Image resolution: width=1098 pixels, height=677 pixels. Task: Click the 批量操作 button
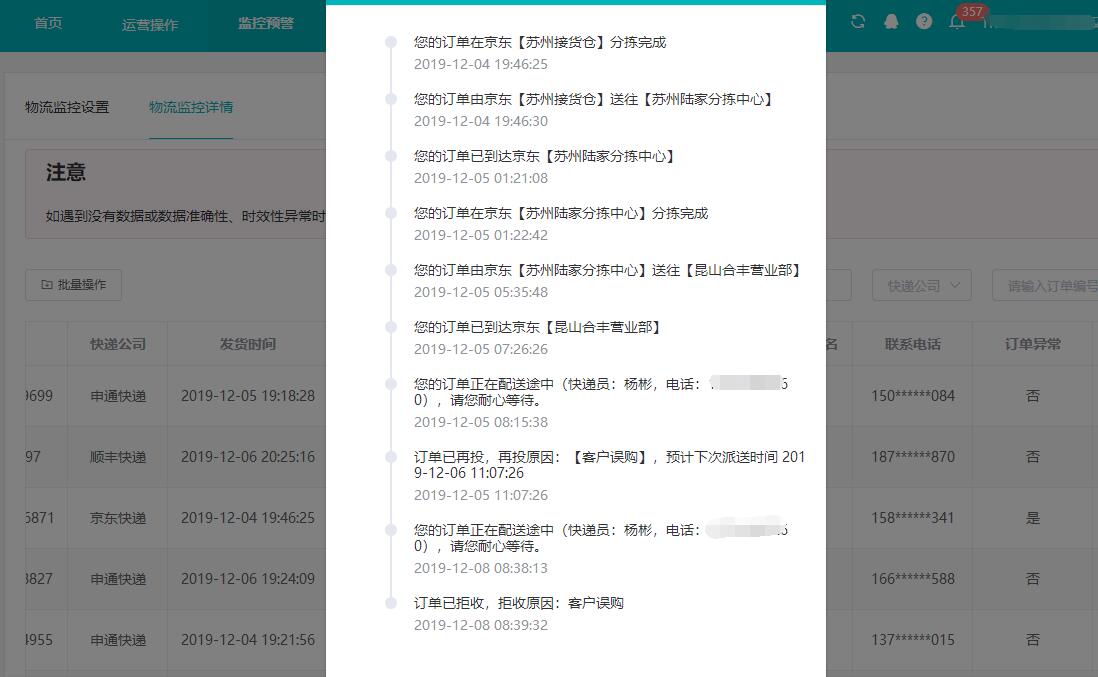(x=73, y=285)
